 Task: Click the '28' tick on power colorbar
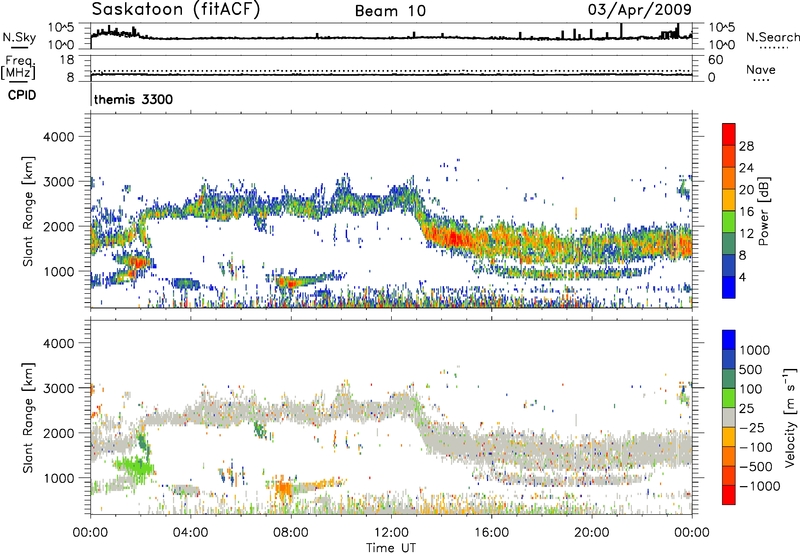pos(746,146)
